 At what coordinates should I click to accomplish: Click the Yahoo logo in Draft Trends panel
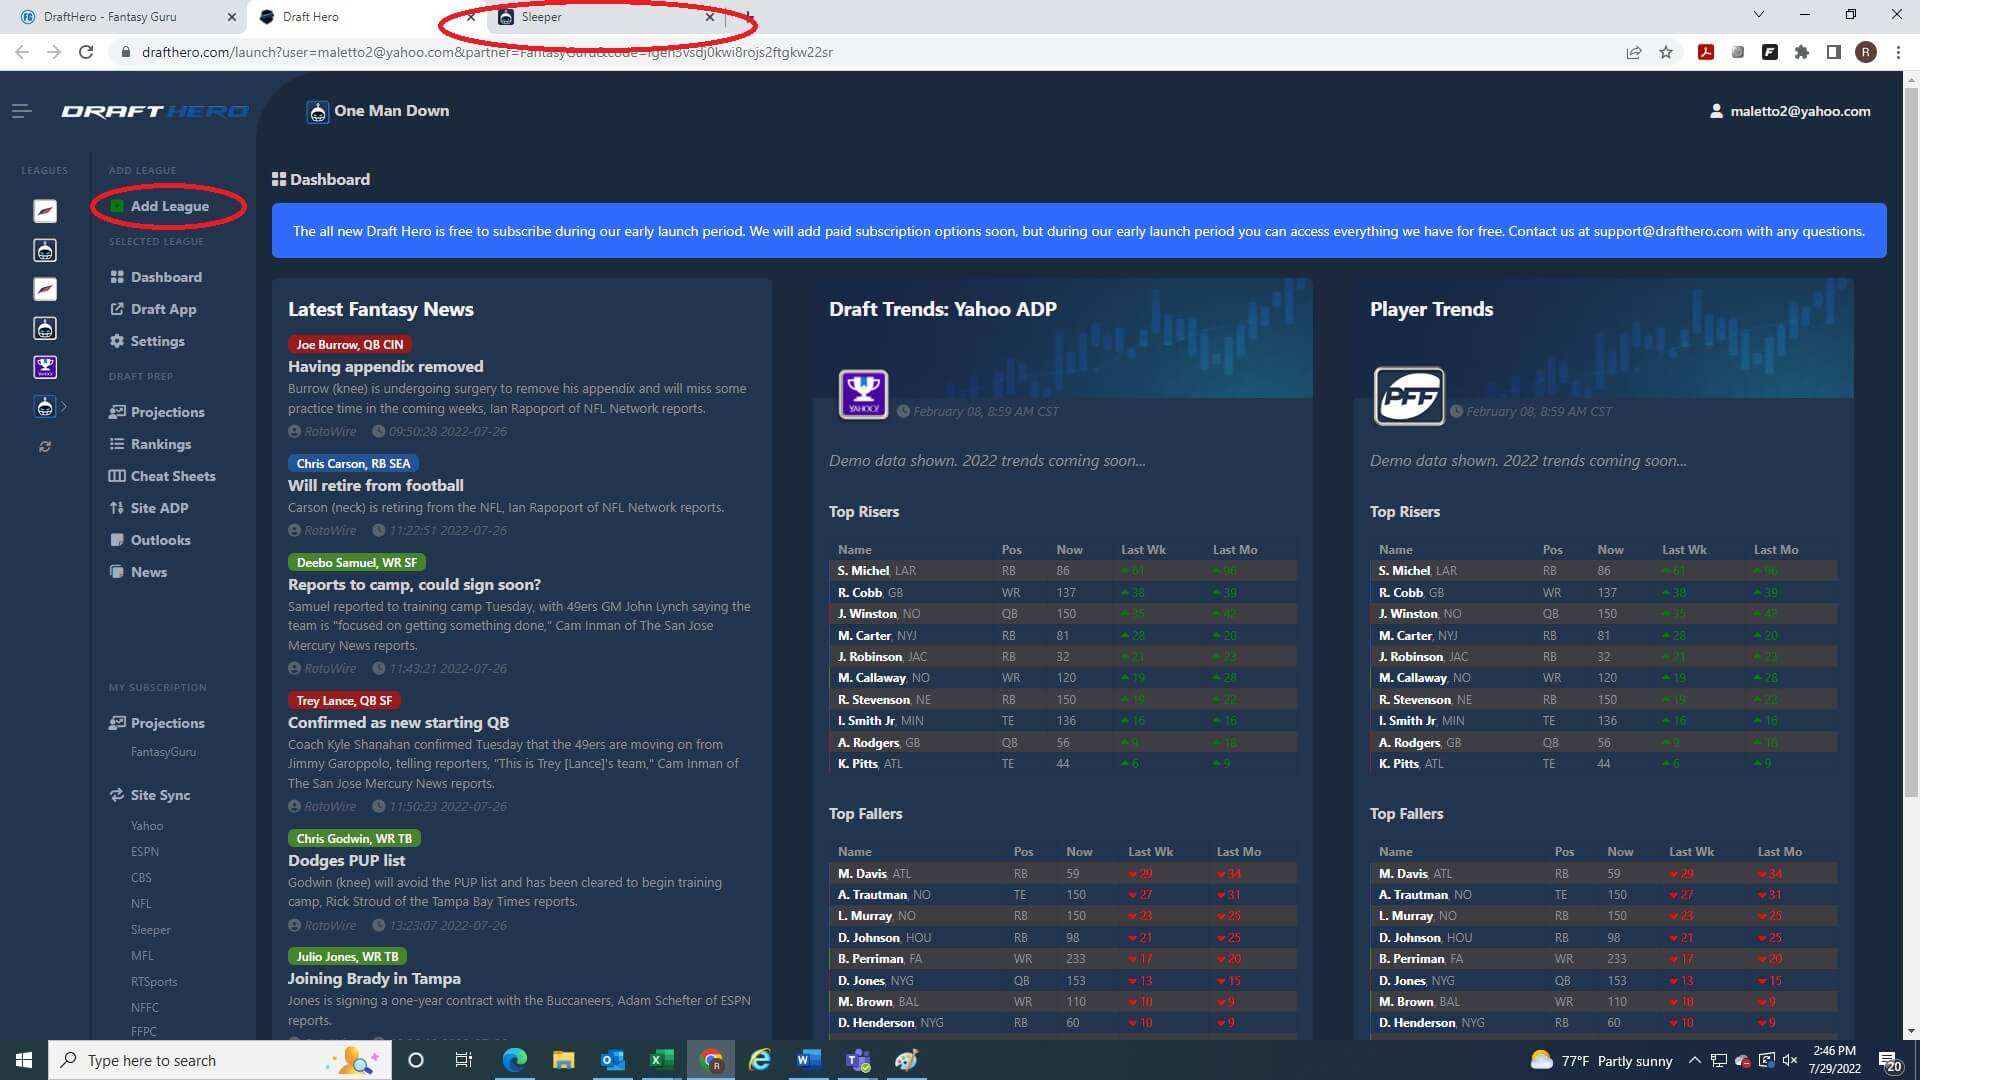point(863,394)
